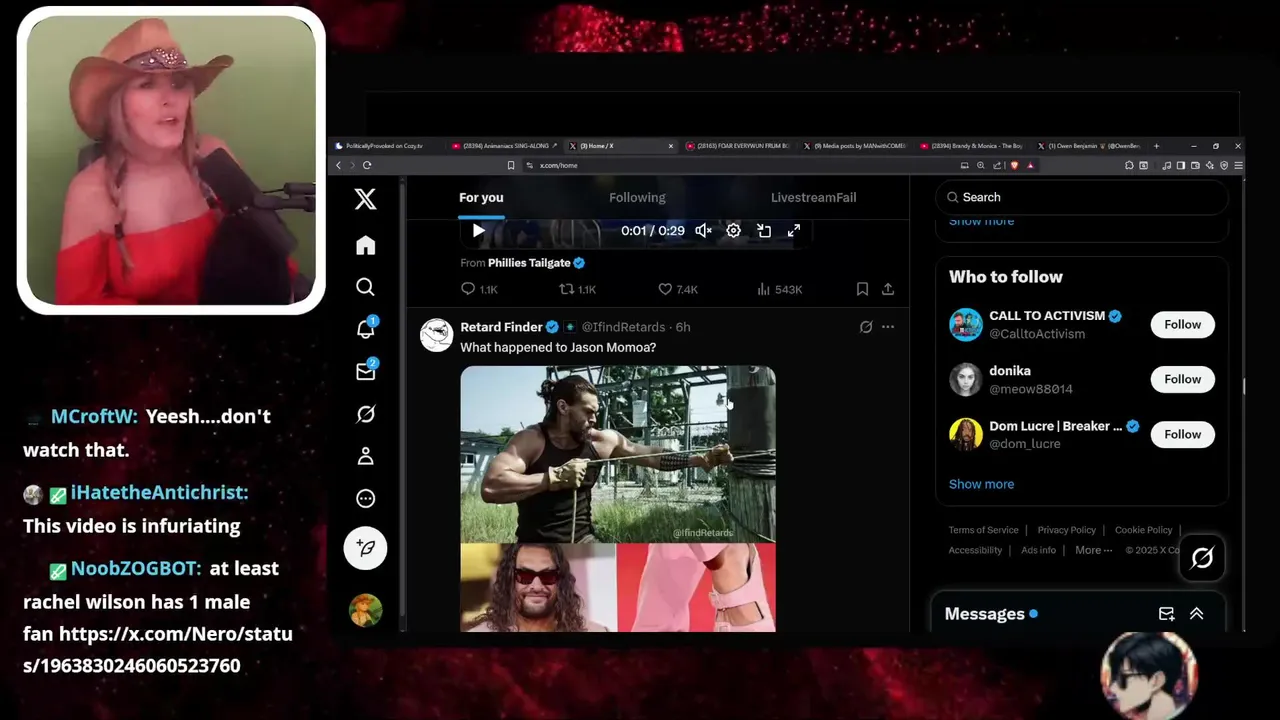Ask Grok about the Jason Momoa post
Image resolution: width=1280 pixels, height=720 pixels.
pyautogui.click(x=866, y=327)
